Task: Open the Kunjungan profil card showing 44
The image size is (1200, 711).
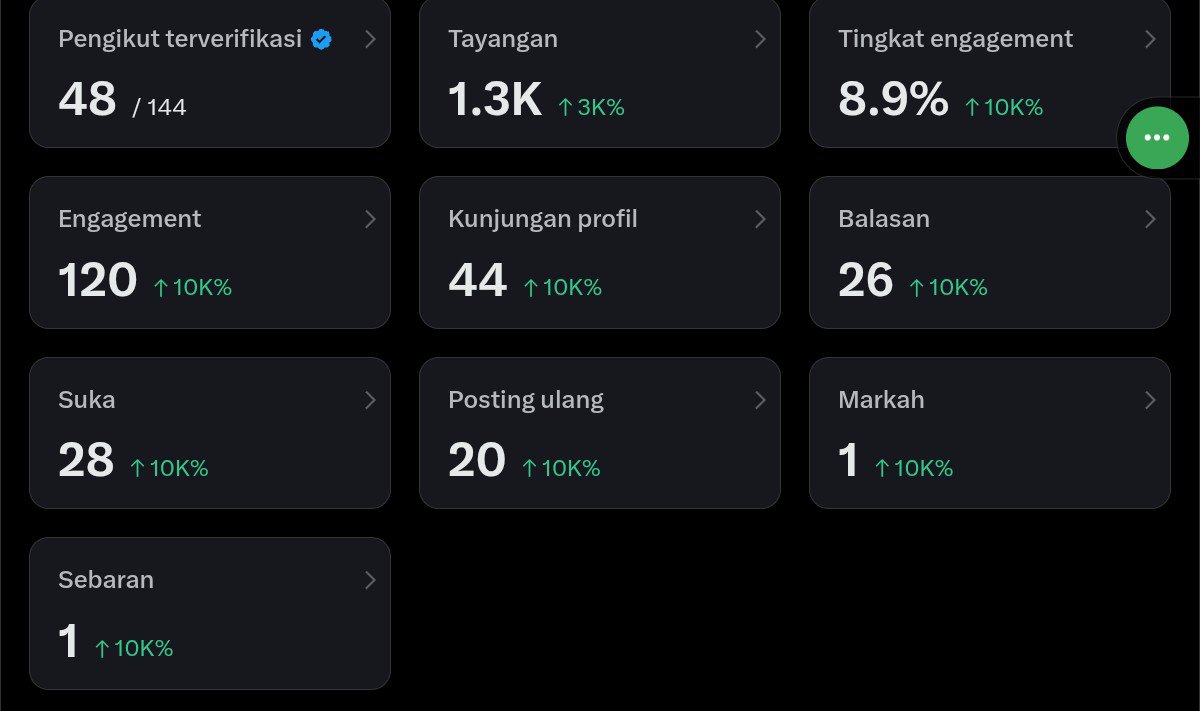Action: click(600, 253)
